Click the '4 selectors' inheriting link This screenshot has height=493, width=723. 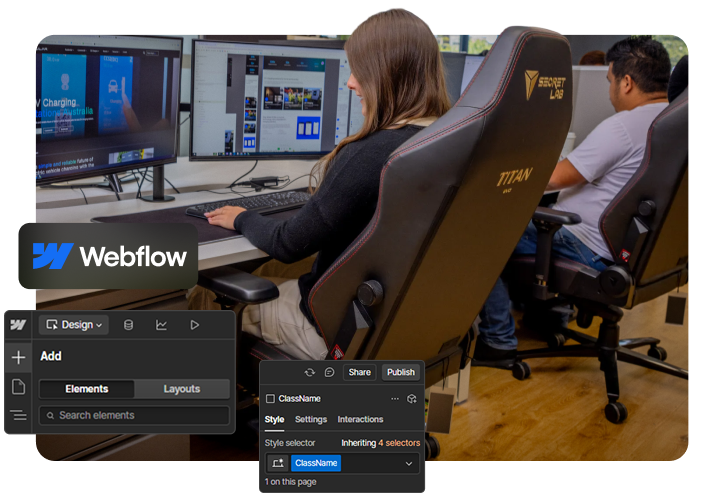click(399, 443)
